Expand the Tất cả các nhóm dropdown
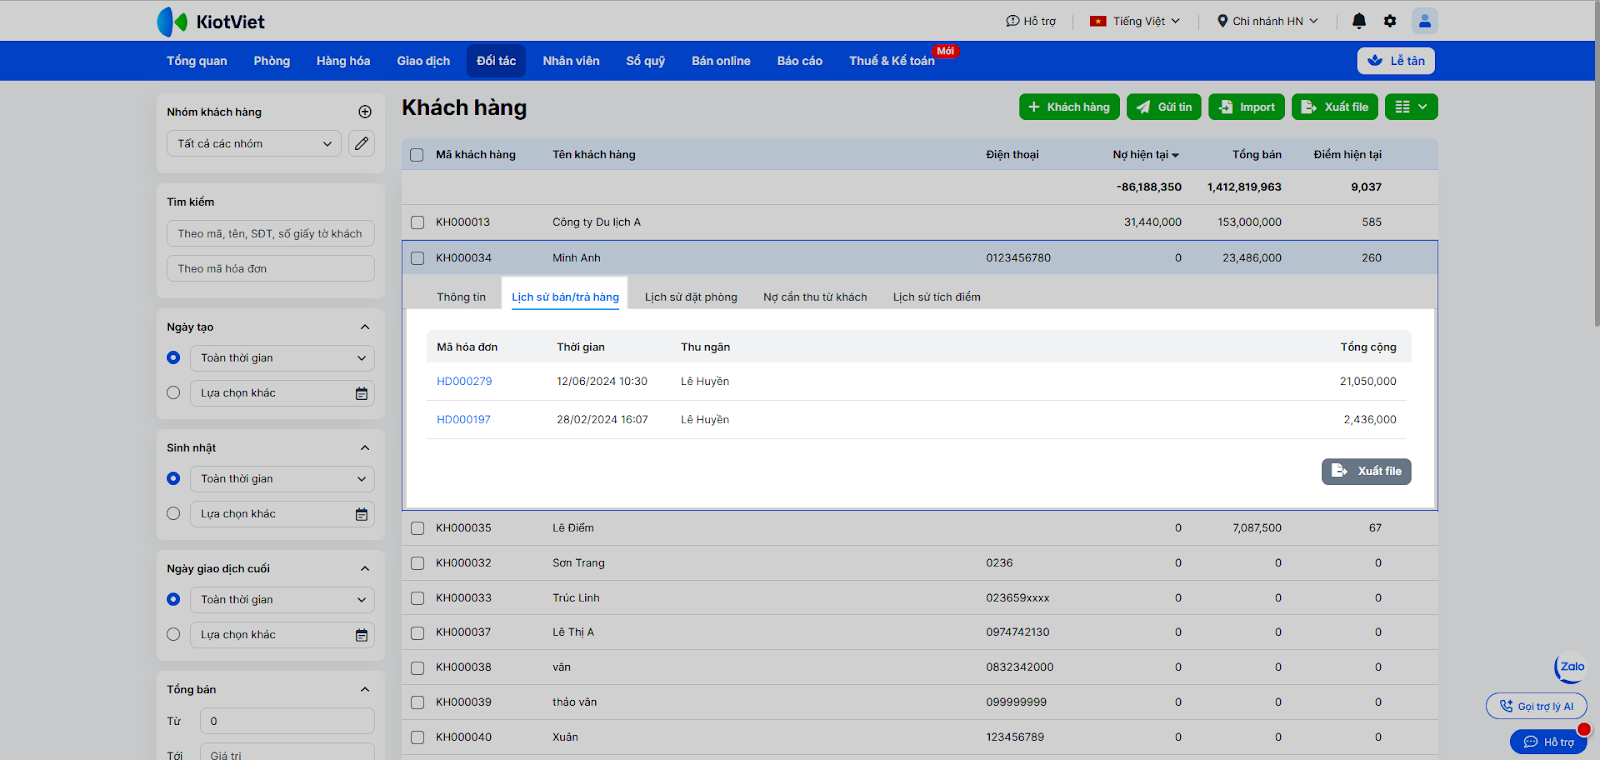Image resolution: width=1600 pixels, height=760 pixels. pos(254,144)
